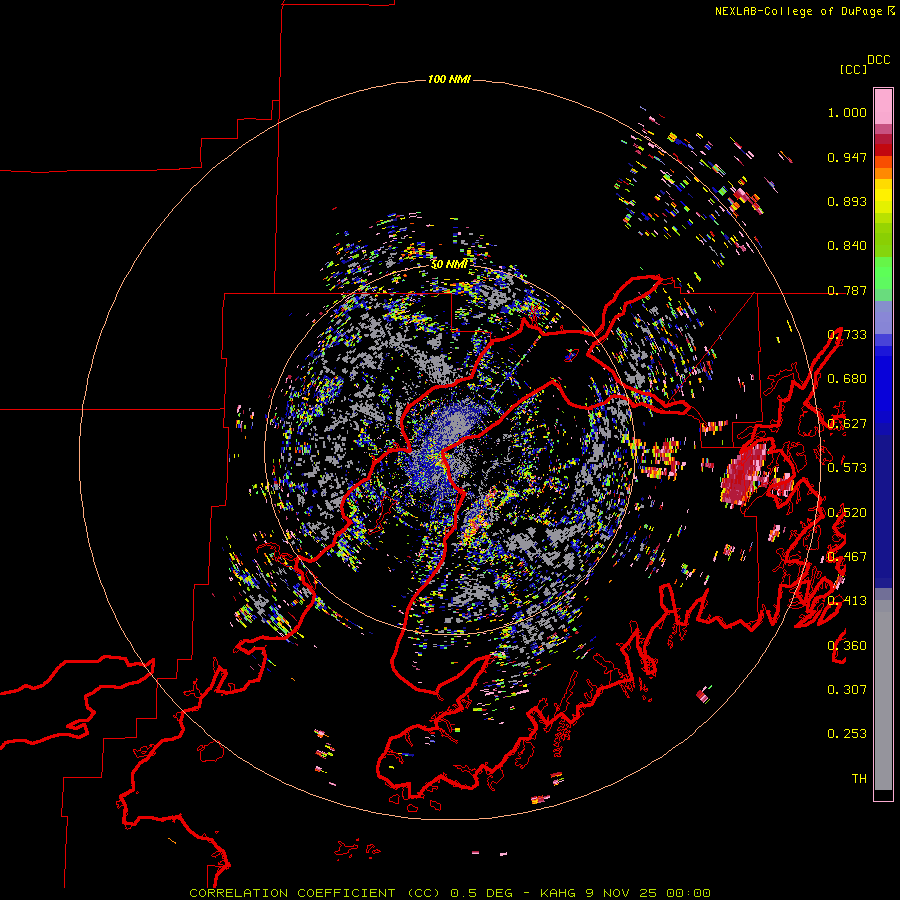The height and width of the screenshot is (900, 900).
Task: Click the 0.307 color scale value
Action: pyautogui.click(x=847, y=690)
